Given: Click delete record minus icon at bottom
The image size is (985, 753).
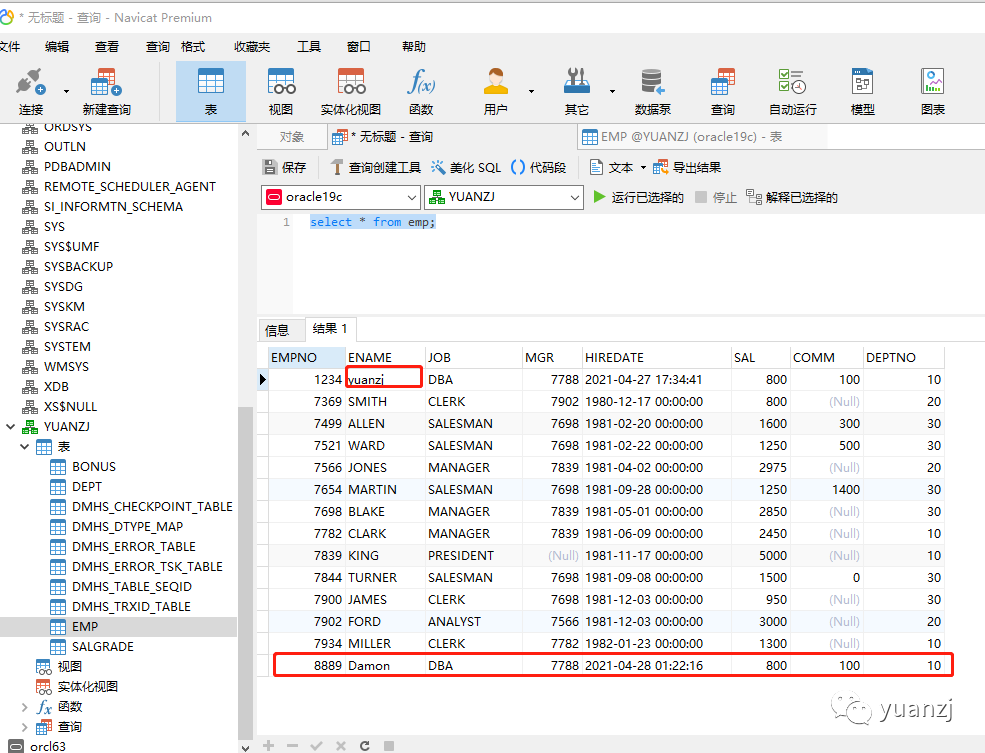Looking at the screenshot, I should click(x=292, y=745).
